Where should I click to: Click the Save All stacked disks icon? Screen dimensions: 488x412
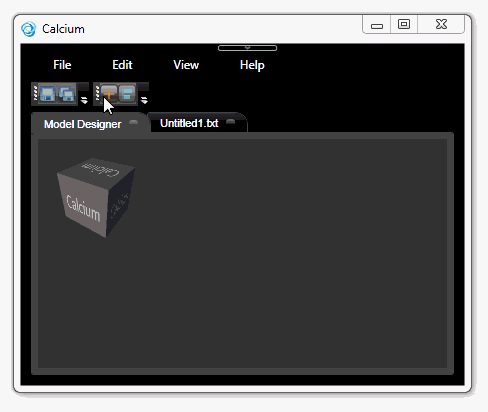pos(67,93)
